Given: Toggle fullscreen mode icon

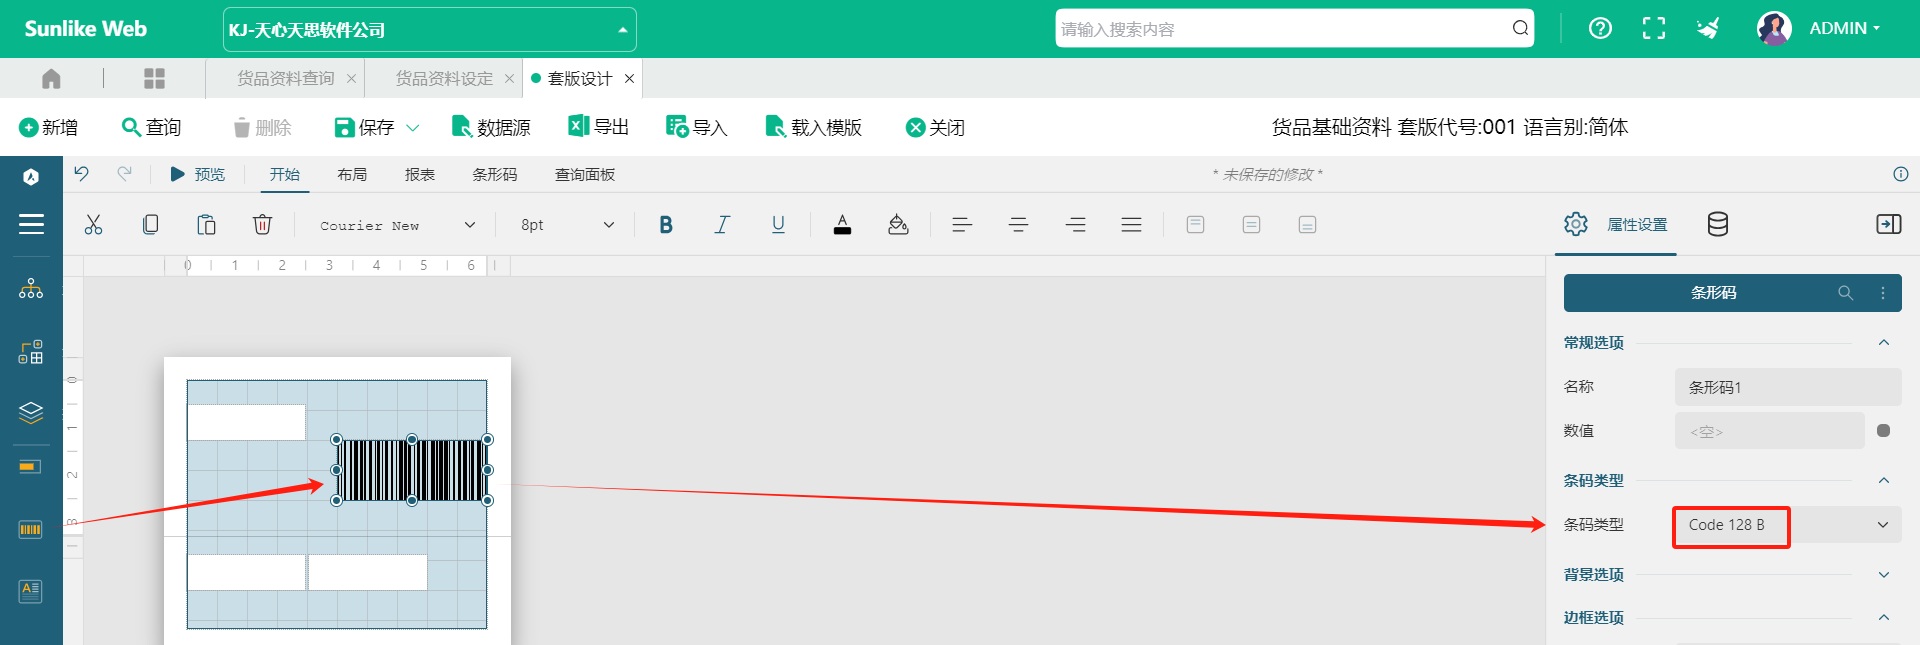Looking at the screenshot, I should point(1654,28).
